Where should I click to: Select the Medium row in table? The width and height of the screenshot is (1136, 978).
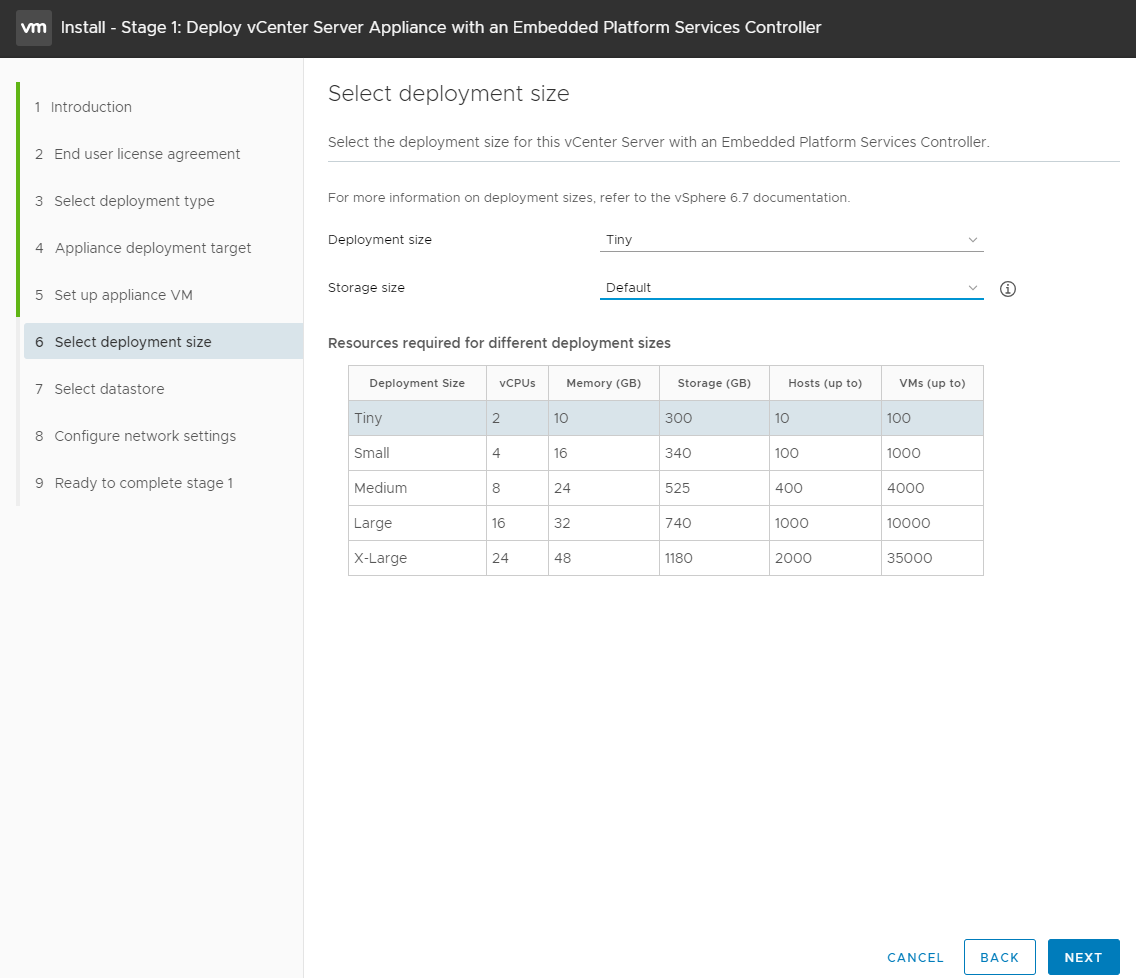[x=666, y=488]
